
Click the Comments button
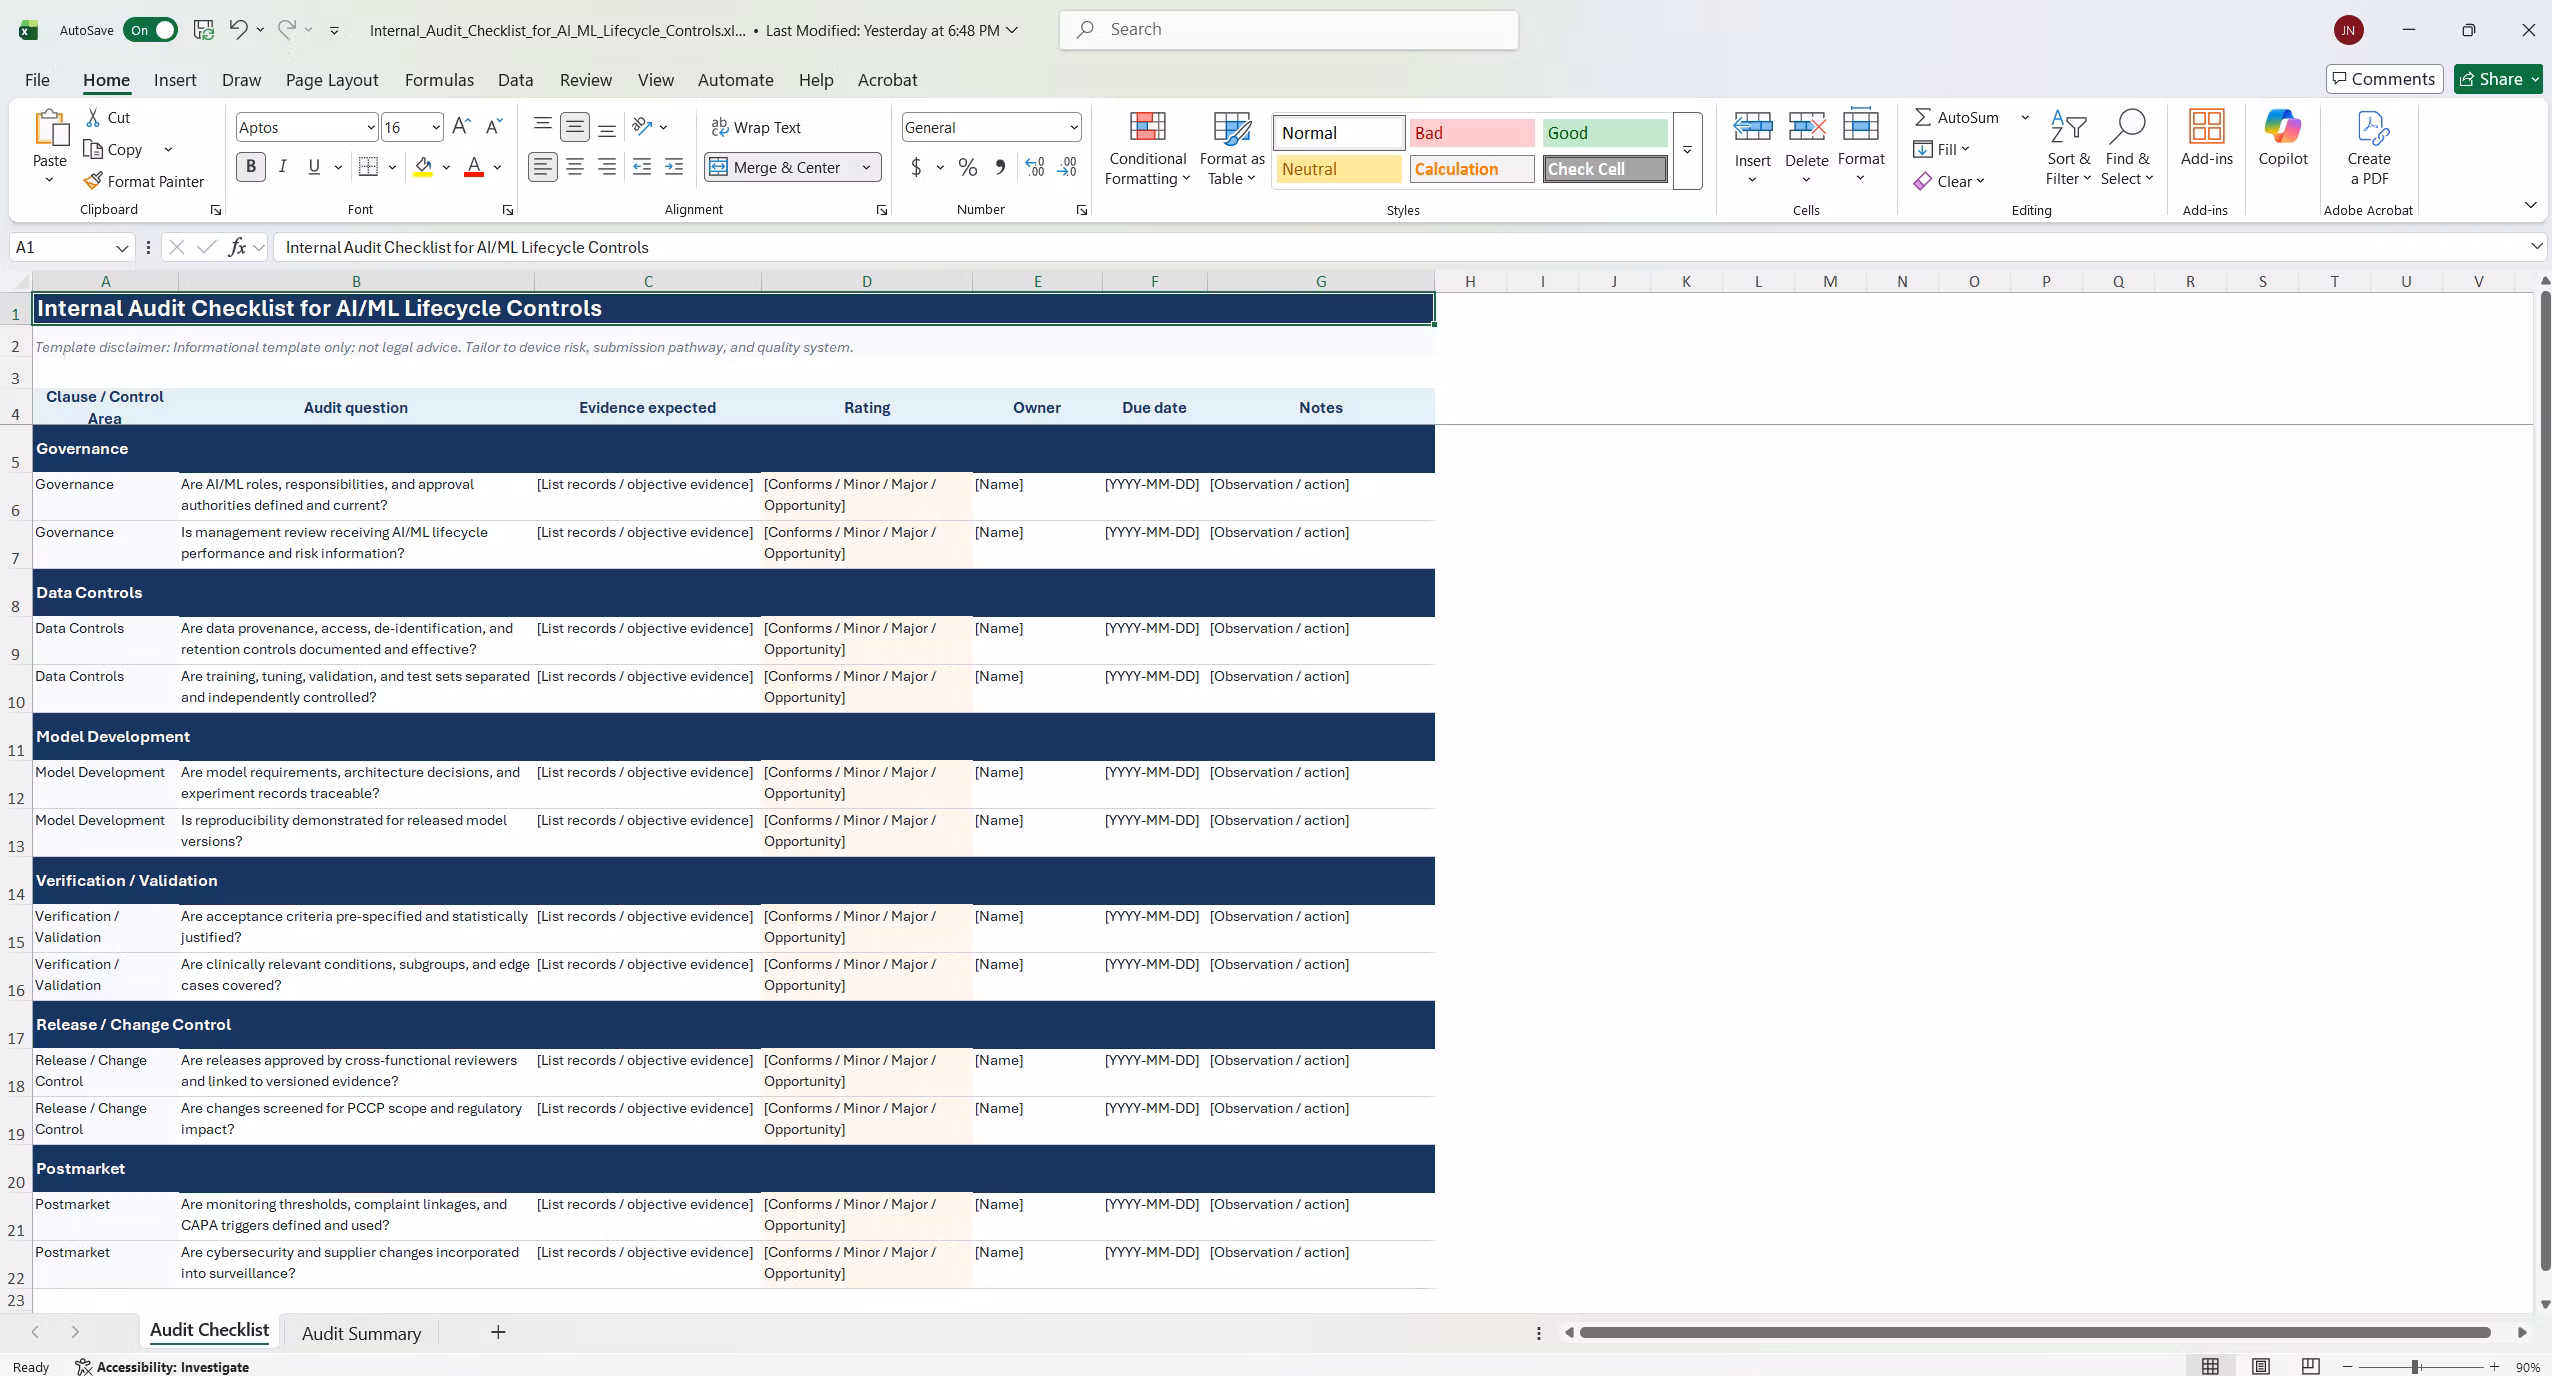[2384, 79]
